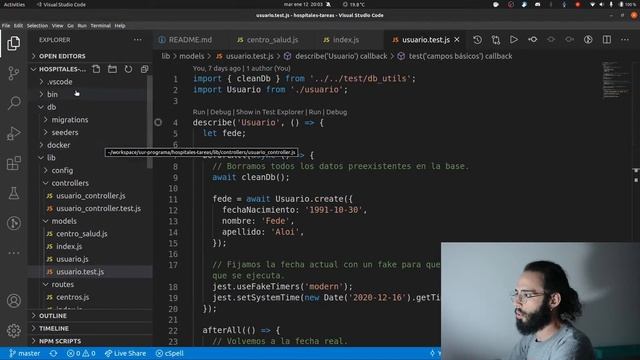Open the Manage gear icon
This screenshot has width=640, height=360.
13,330
